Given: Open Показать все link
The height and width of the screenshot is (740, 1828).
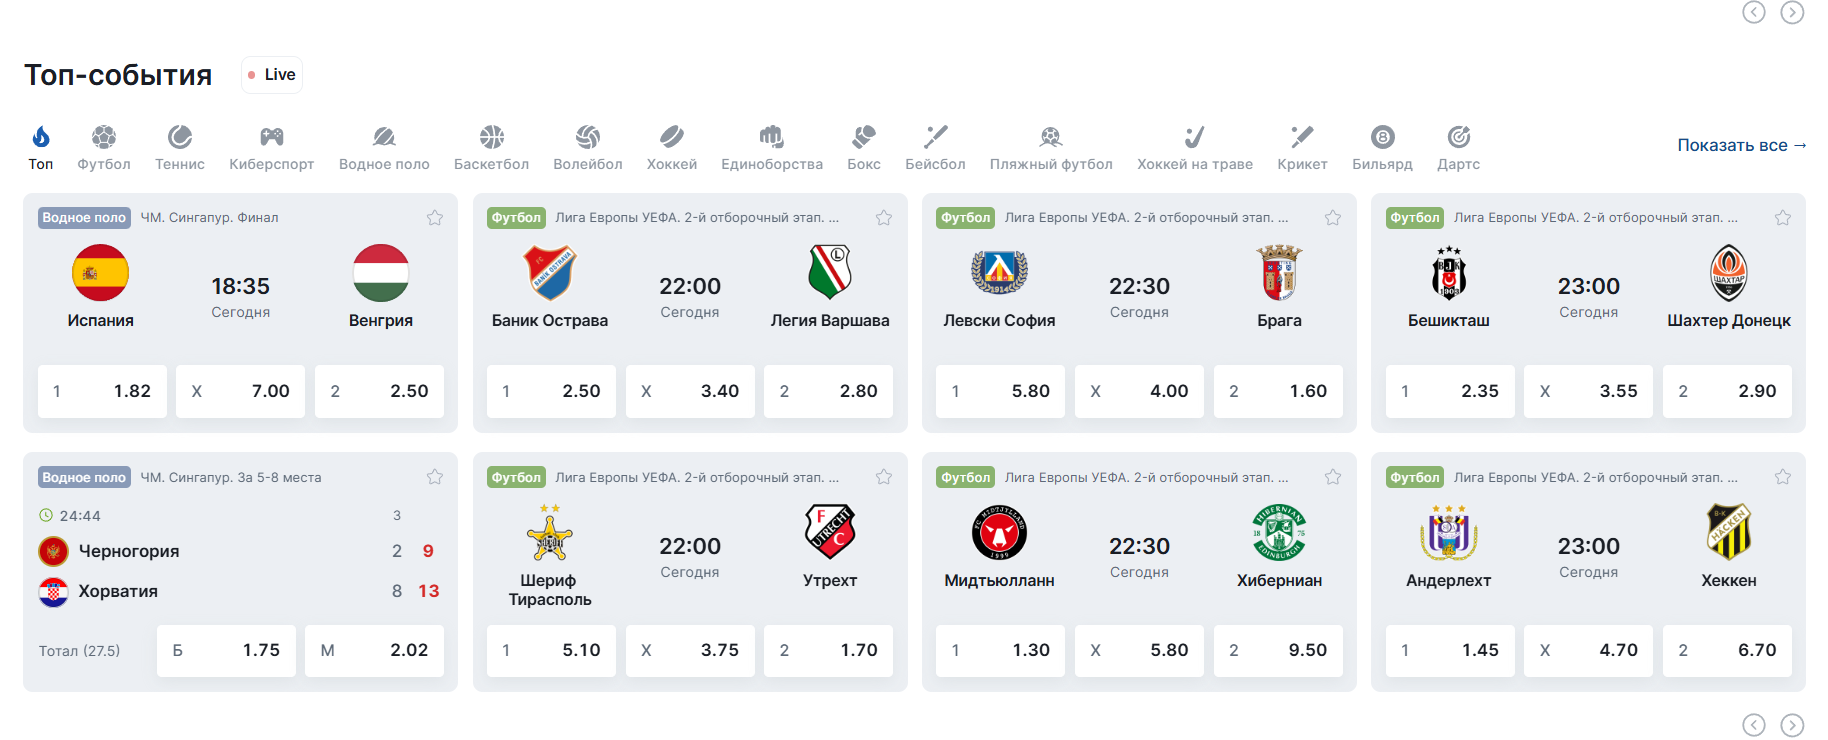Looking at the screenshot, I should (1742, 145).
